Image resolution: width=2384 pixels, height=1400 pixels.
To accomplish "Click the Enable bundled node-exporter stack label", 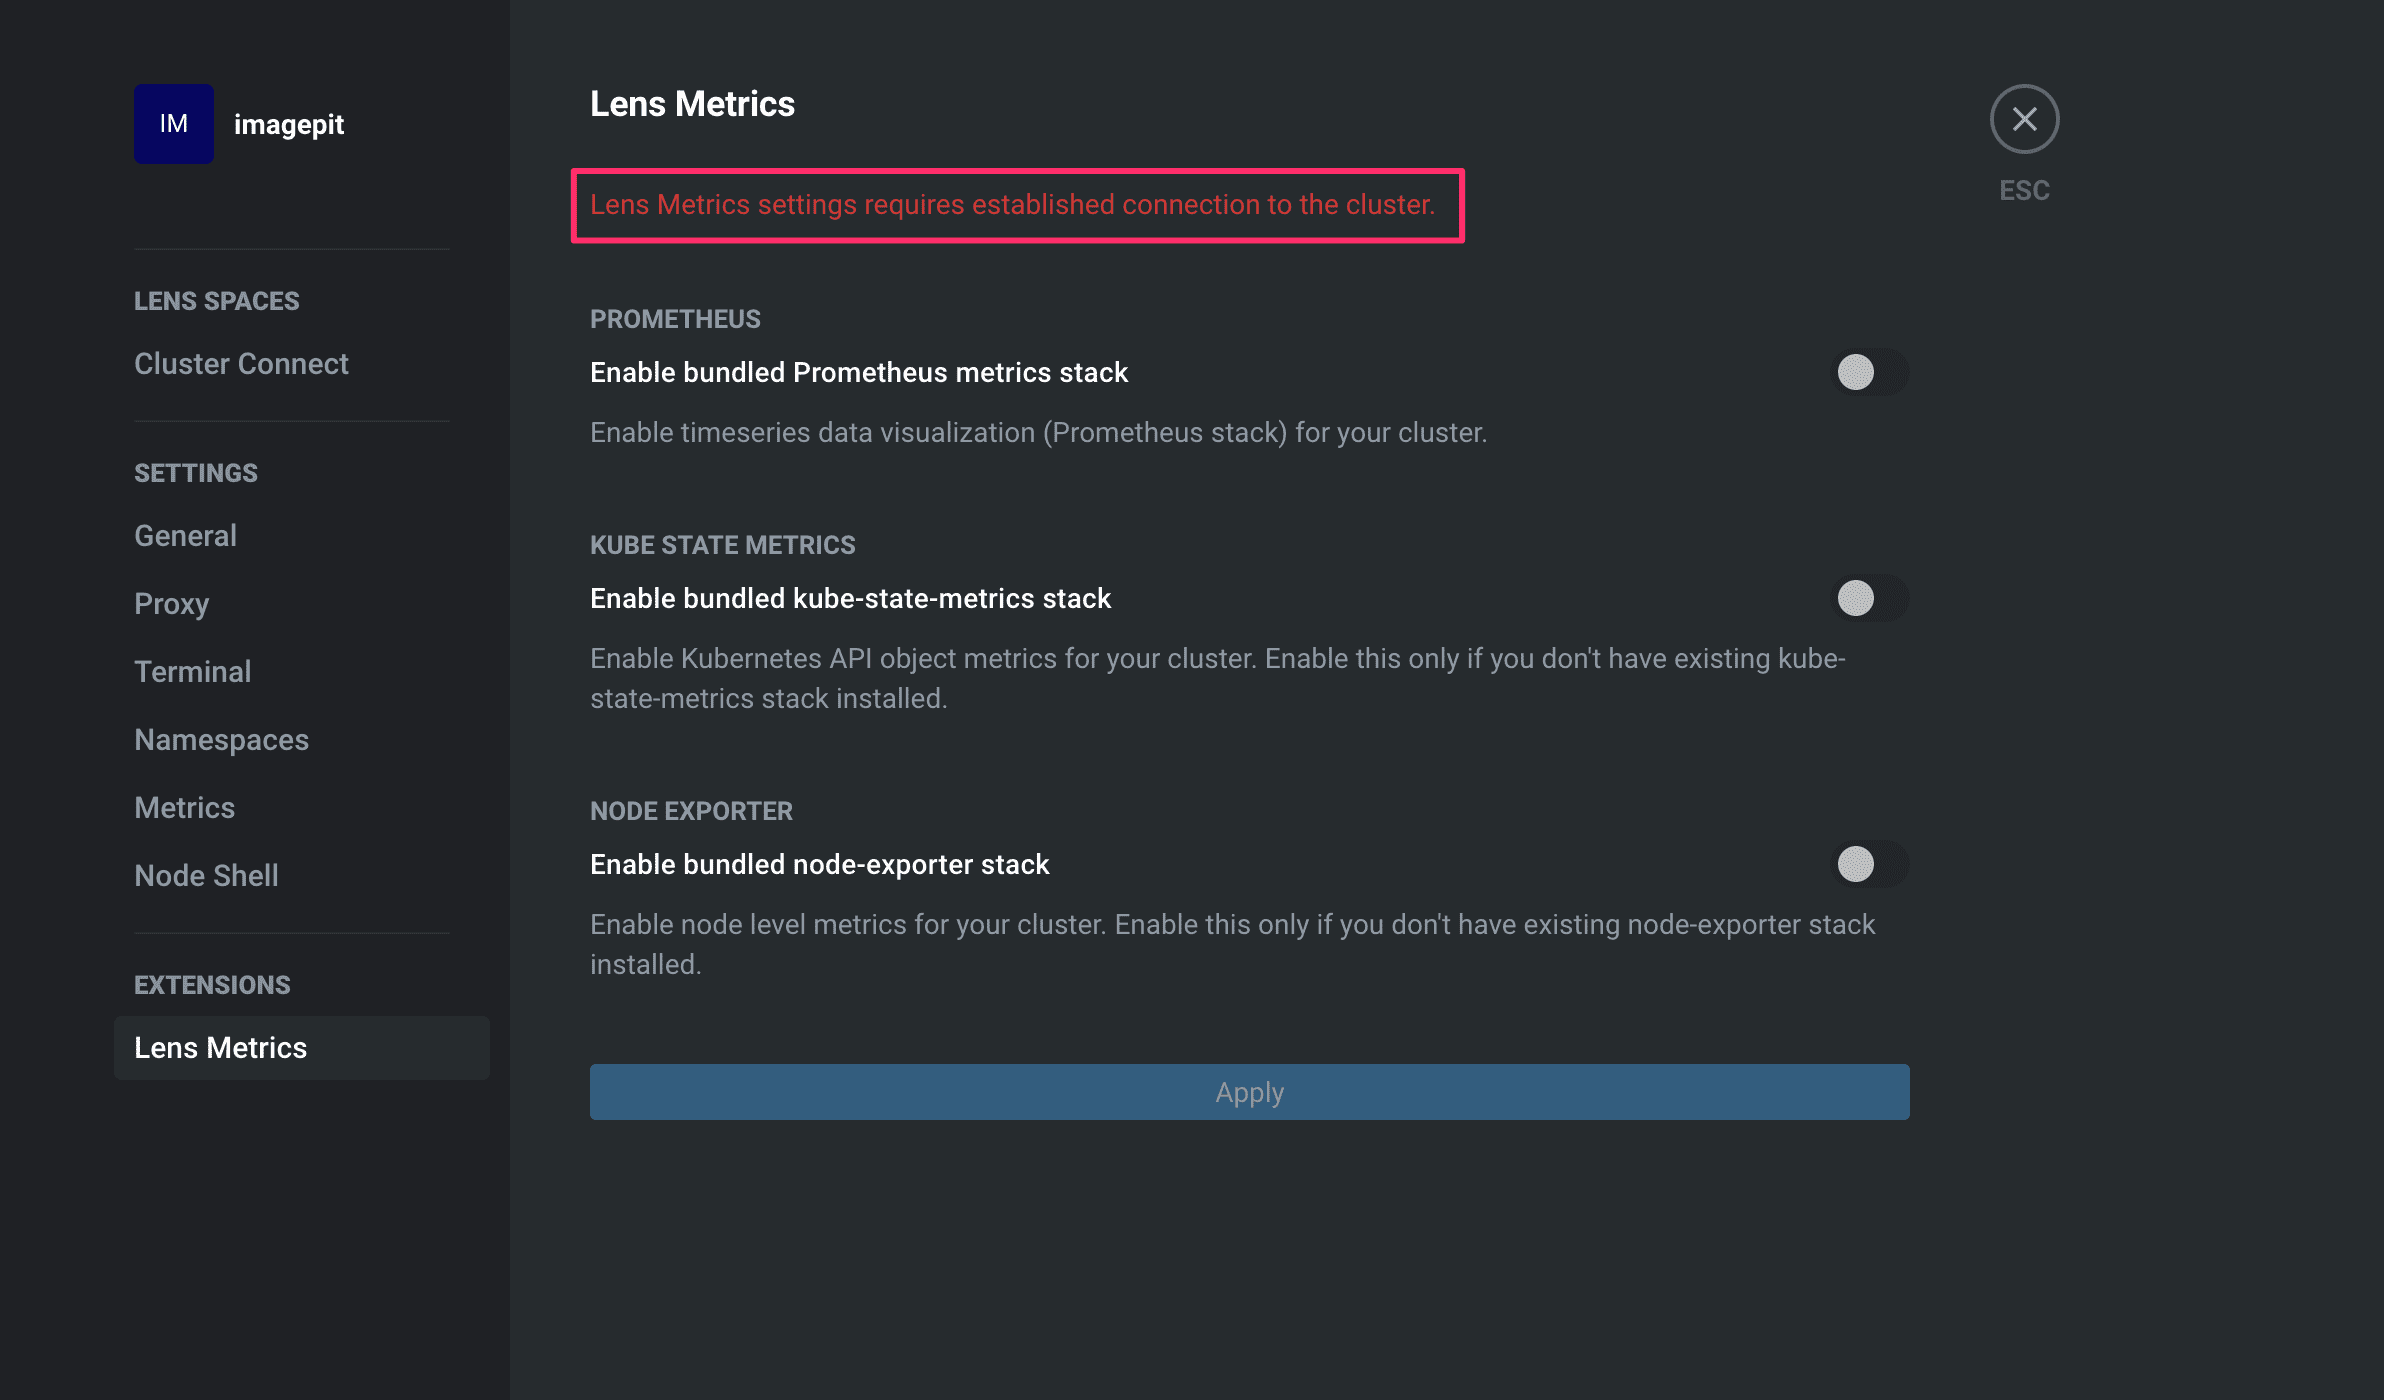I will tap(819, 864).
